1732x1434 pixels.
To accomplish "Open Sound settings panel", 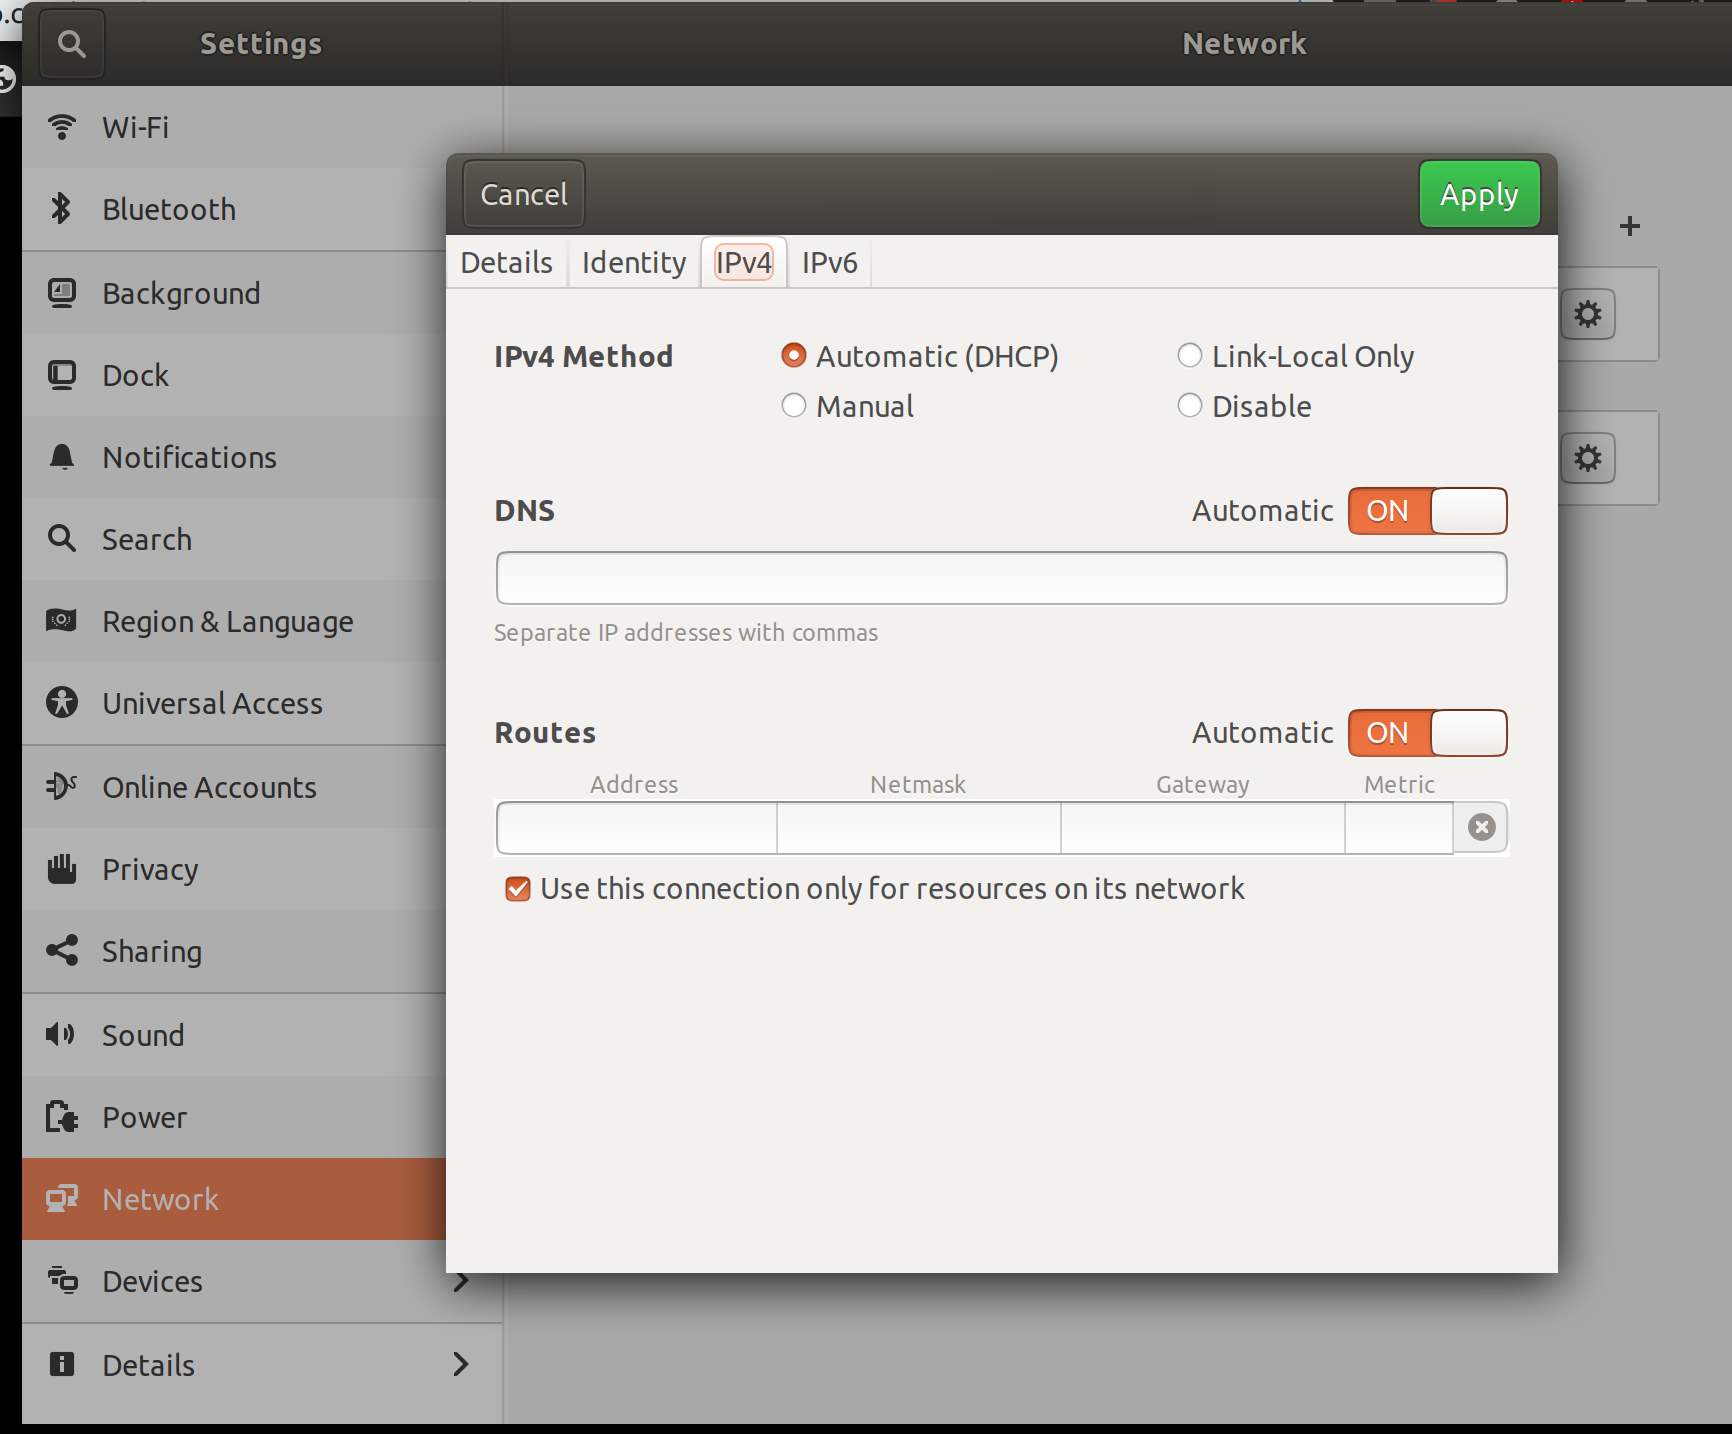I will 234,1035.
